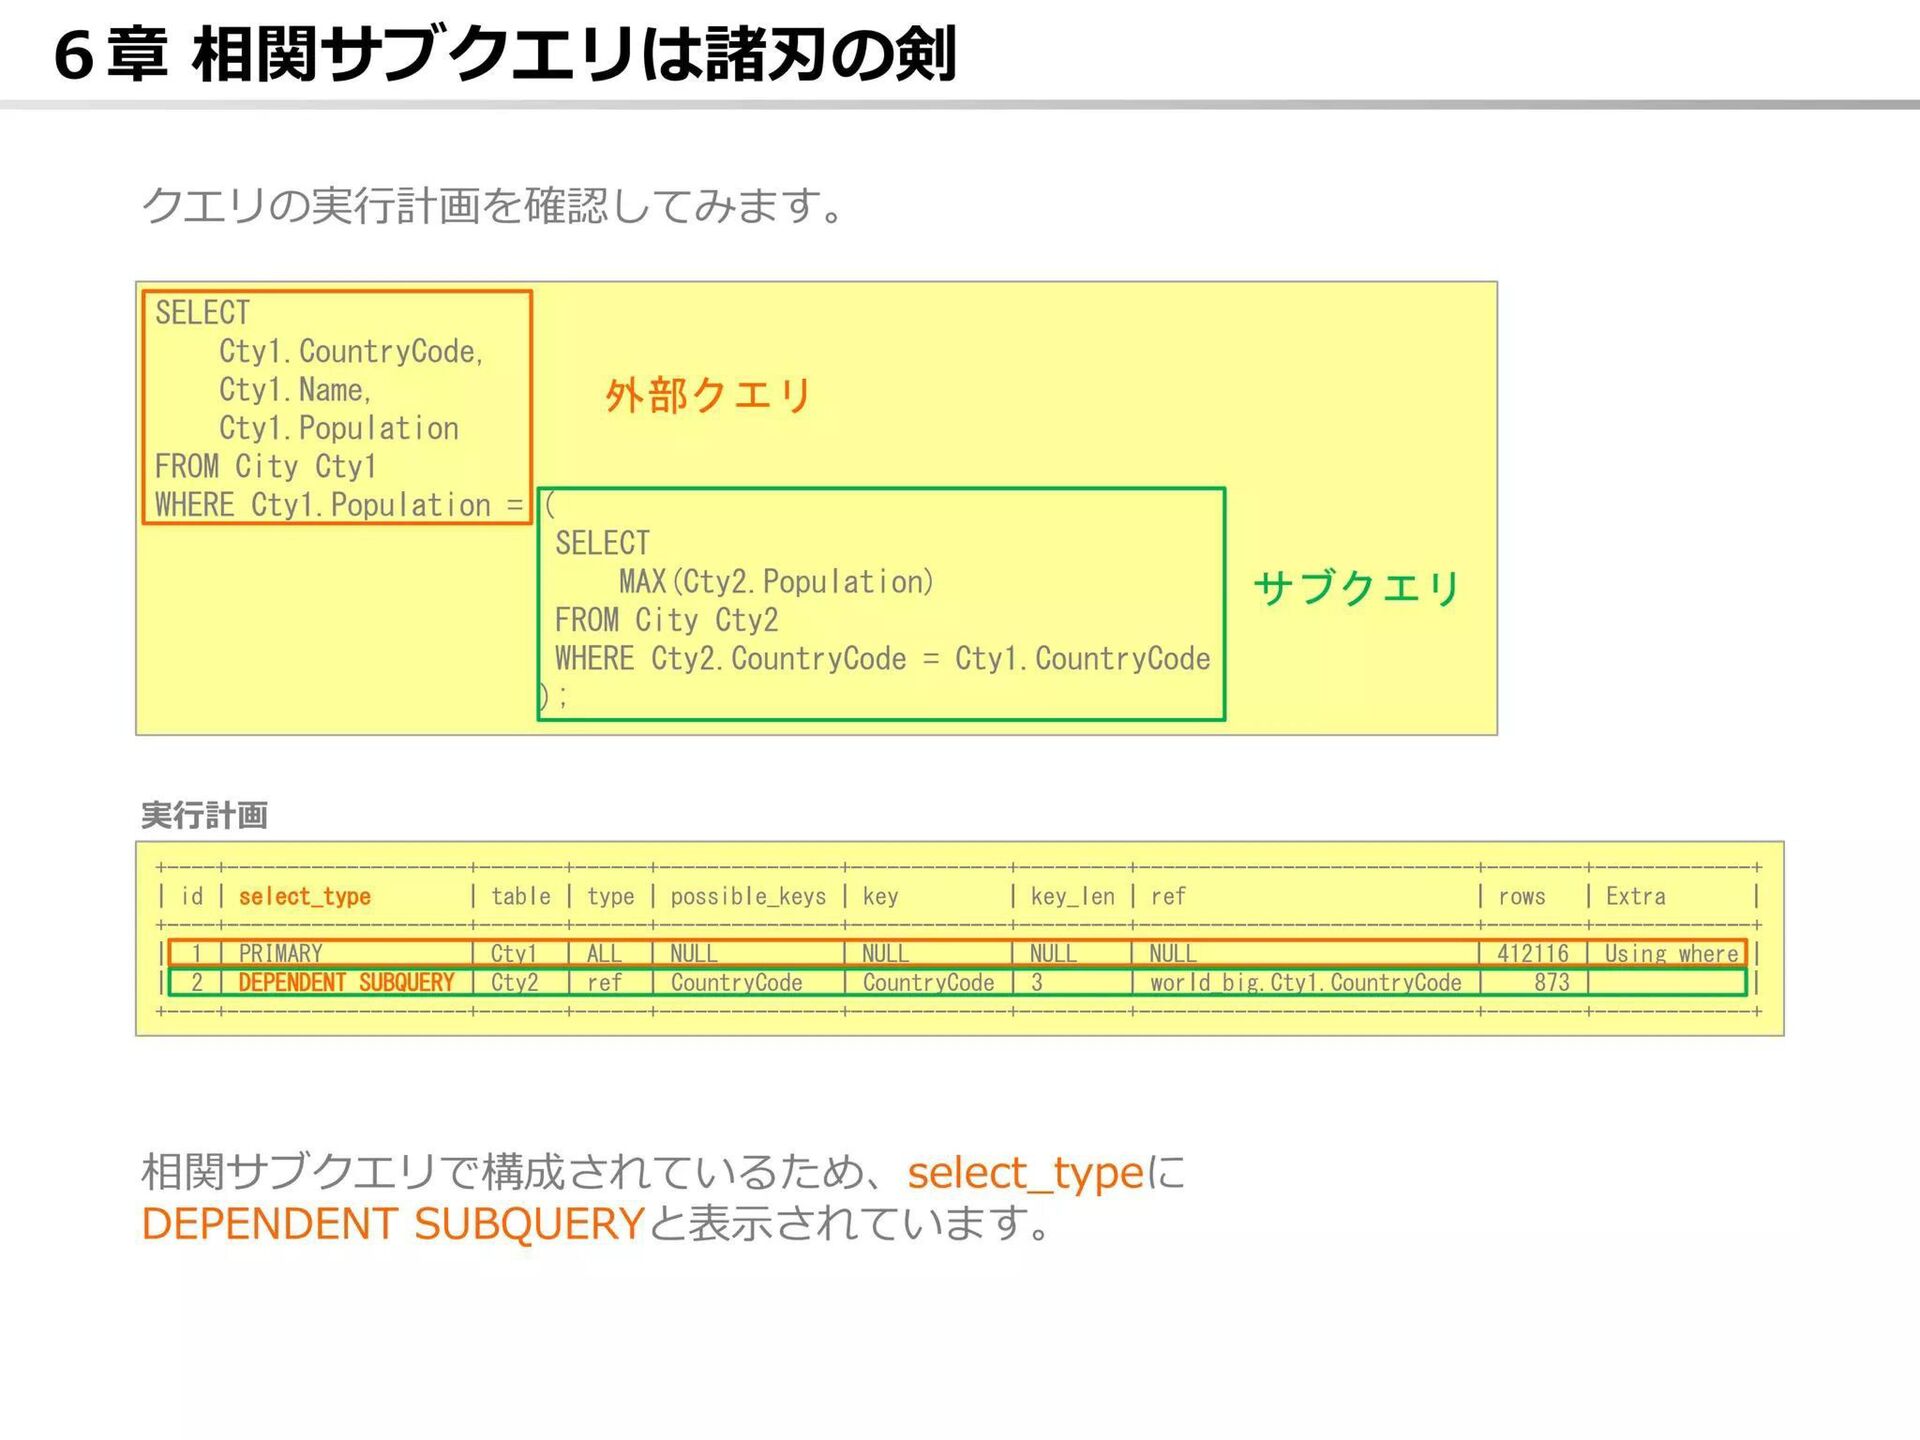Click the 'Cty1.CountryCode,' select line
This screenshot has width=1920, height=1440.
click(x=350, y=352)
